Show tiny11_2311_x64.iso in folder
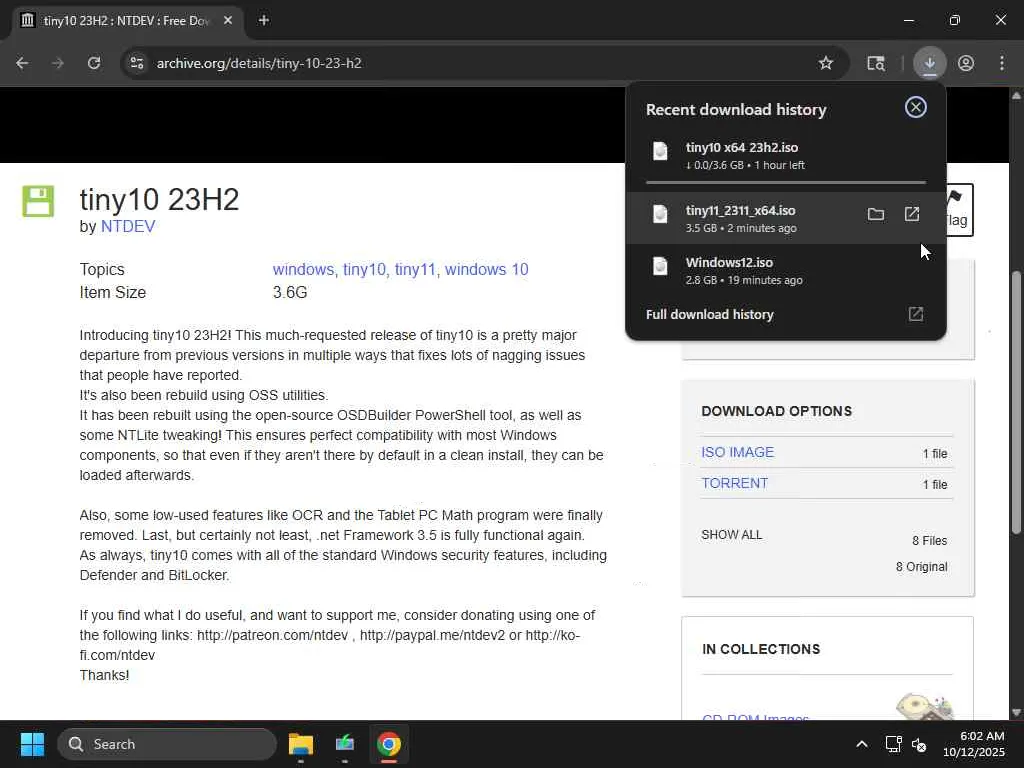Screen dimensions: 1024x768 point(876,214)
